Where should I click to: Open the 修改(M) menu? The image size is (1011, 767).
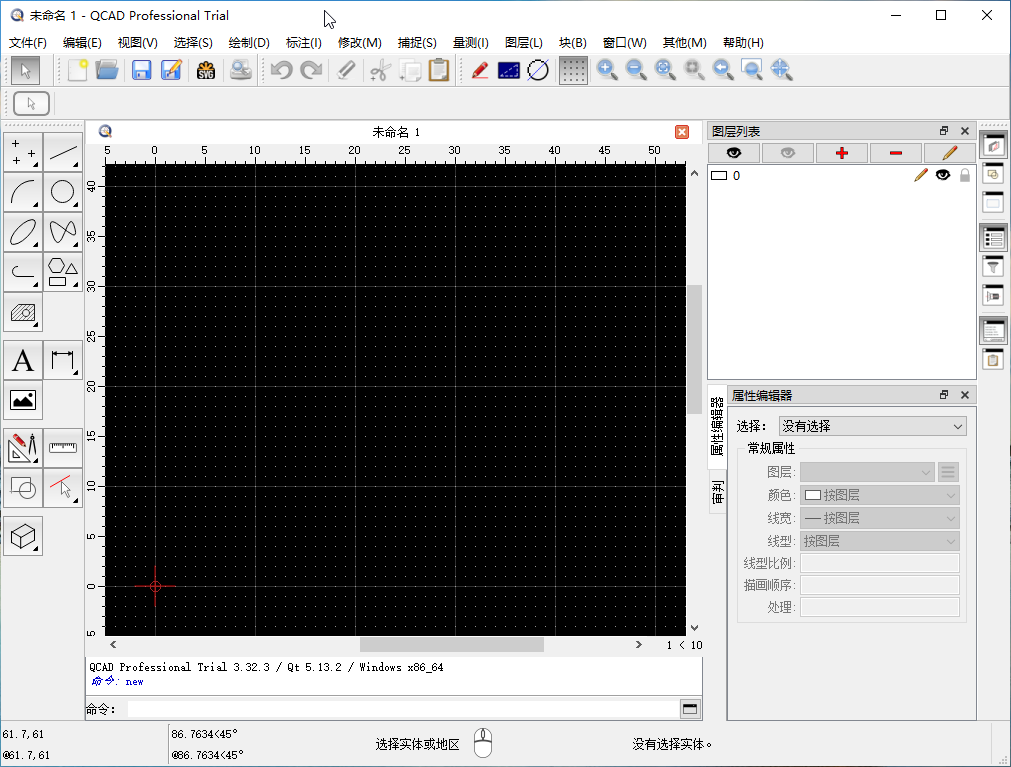(360, 43)
